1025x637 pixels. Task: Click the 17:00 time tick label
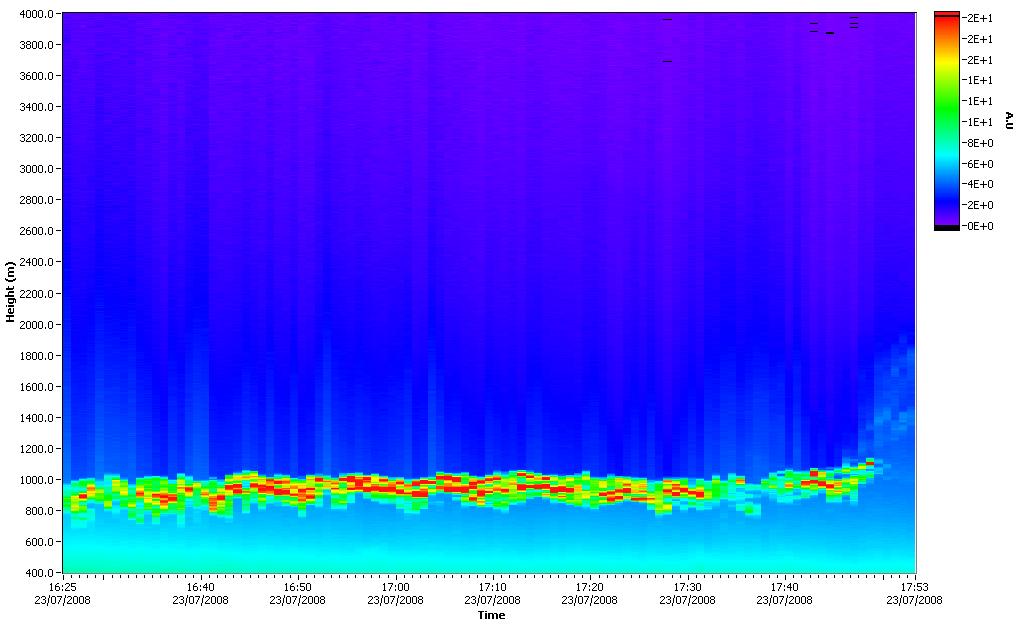point(395,587)
